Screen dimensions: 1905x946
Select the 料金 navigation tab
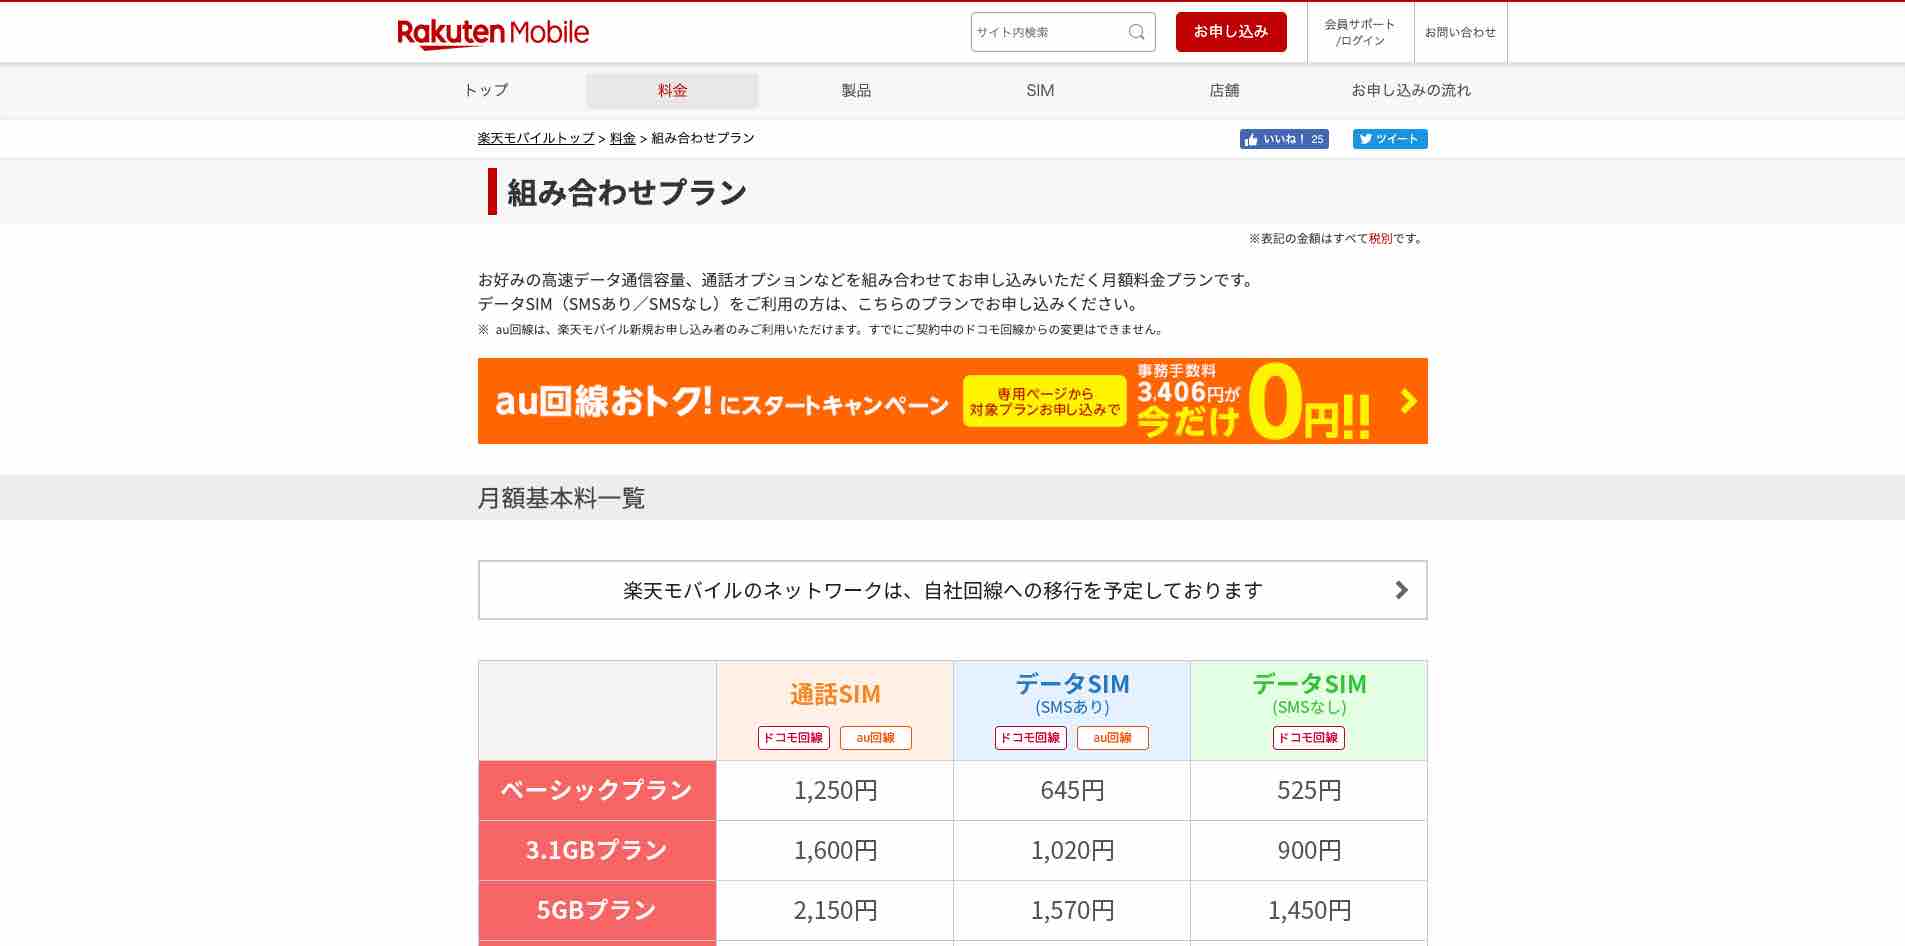click(672, 90)
